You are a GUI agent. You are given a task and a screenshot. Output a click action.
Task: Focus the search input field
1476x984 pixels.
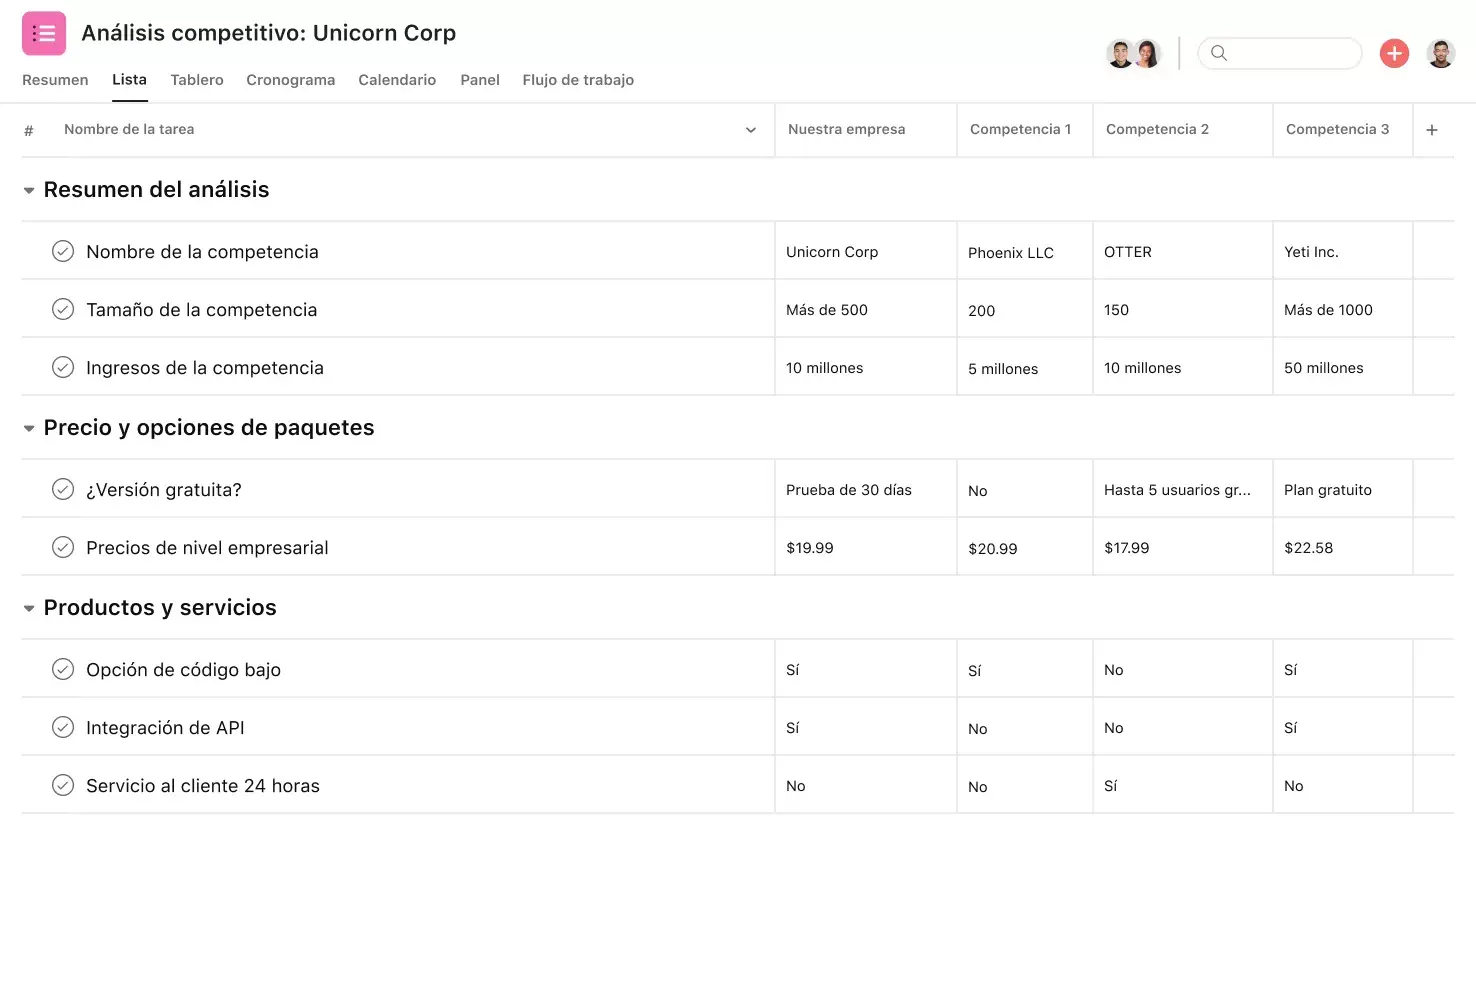pos(1280,53)
